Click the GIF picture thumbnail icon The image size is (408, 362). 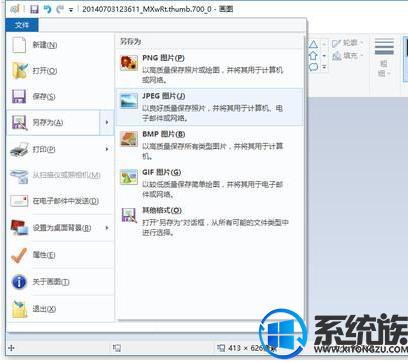[x=129, y=177]
